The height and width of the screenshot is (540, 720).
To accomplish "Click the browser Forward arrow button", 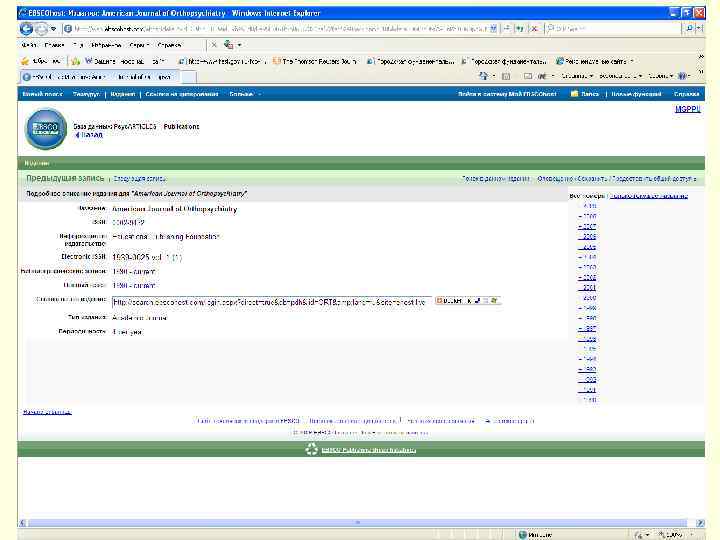I will (x=41, y=29).
